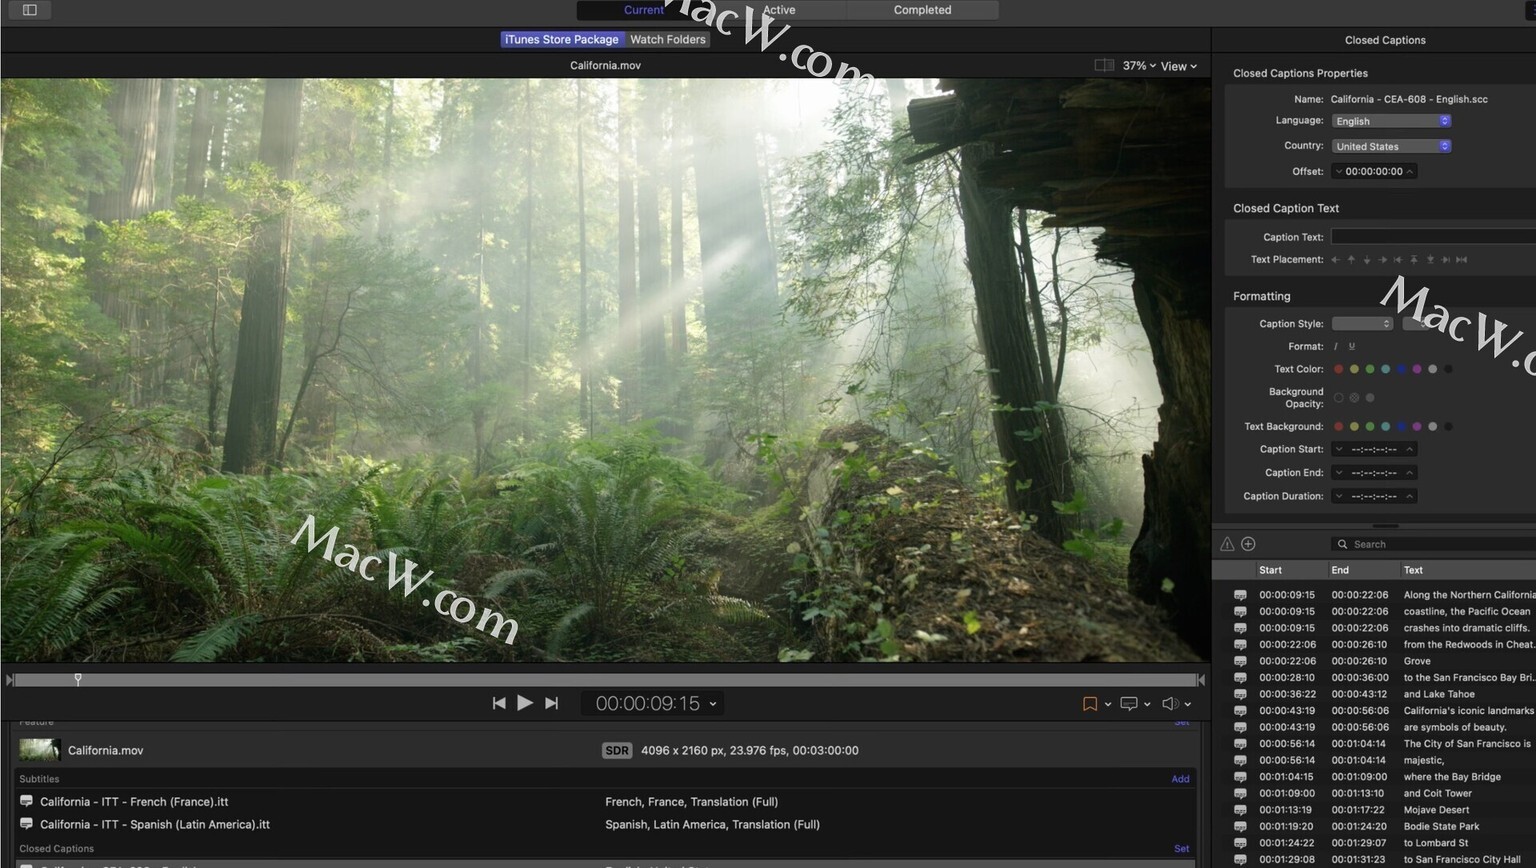The image size is (1536, 868).
Task: Select caption row 'and Lake Tahoe'
Action: click(1375, 694)
